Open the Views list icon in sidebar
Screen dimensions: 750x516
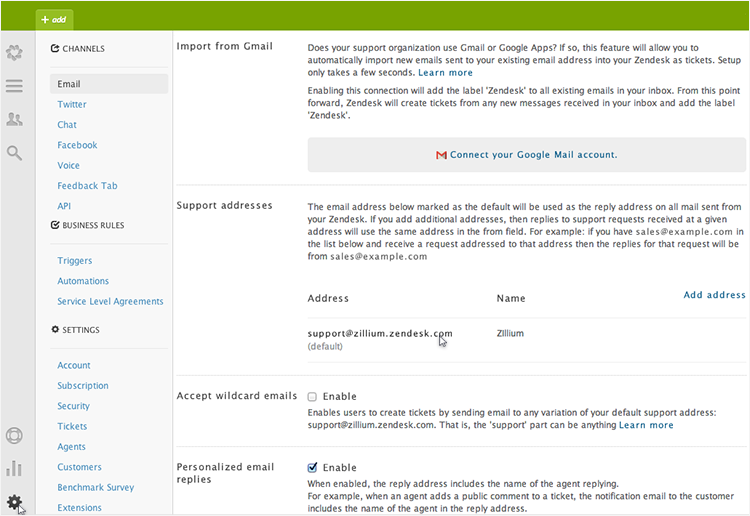tap(14, 86)
